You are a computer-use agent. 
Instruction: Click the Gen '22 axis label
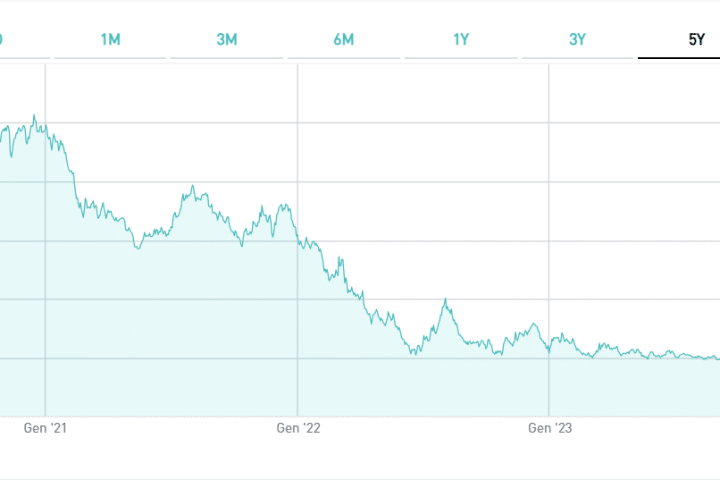298,428
